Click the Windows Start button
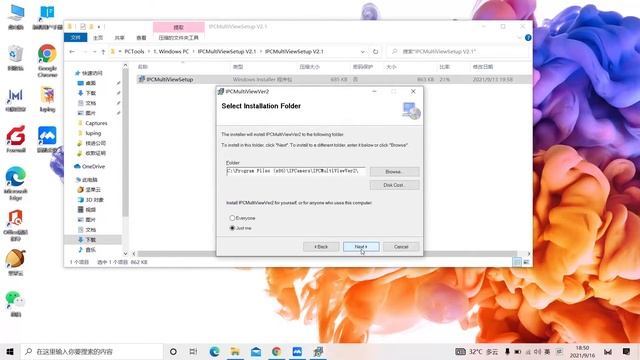This screenshot has height=360, width=640. [10, 351]
